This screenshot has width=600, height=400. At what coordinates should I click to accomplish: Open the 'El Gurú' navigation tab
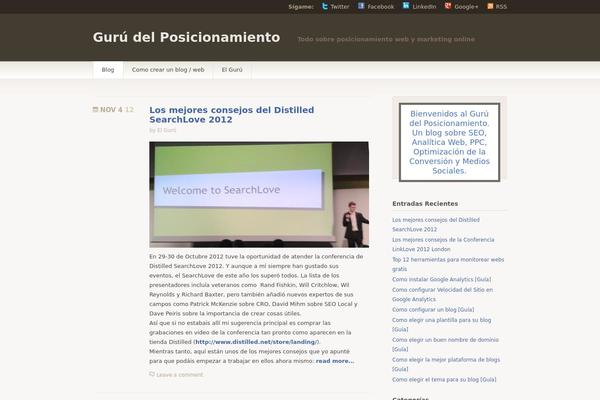coord(232,70)
